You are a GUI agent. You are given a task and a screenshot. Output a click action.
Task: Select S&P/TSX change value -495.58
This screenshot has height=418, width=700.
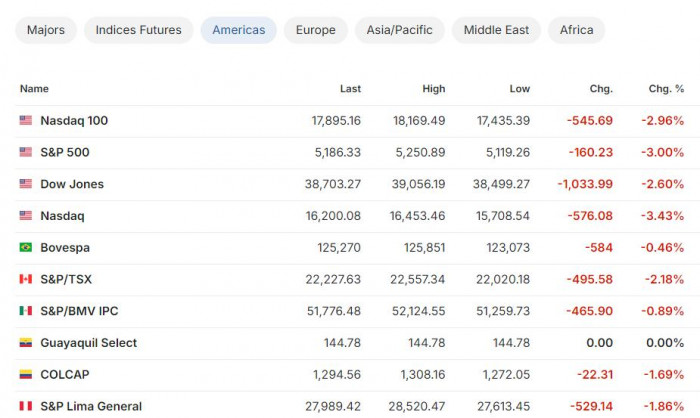[590, 279]
